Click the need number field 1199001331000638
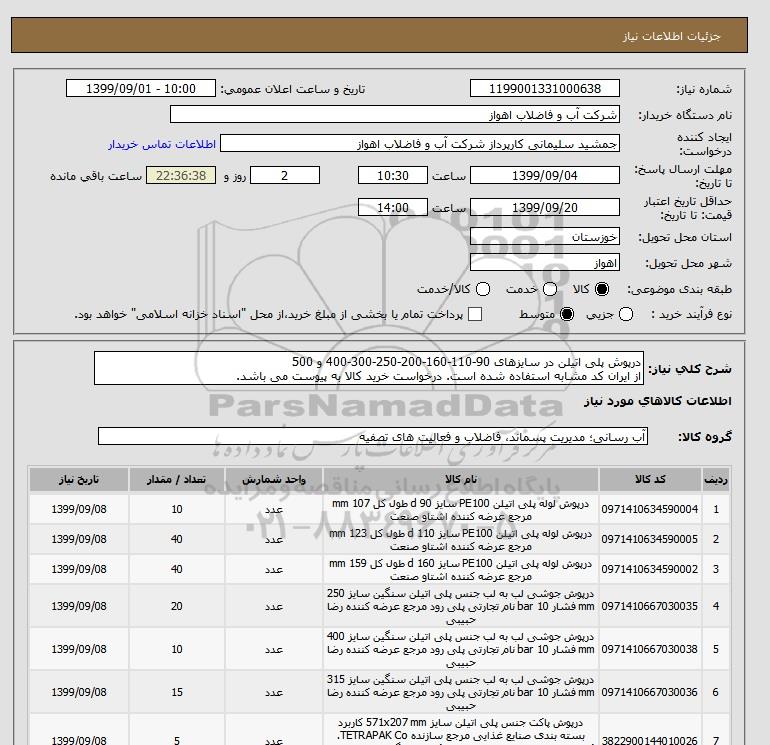770x745 pixels. pos(545,88)
